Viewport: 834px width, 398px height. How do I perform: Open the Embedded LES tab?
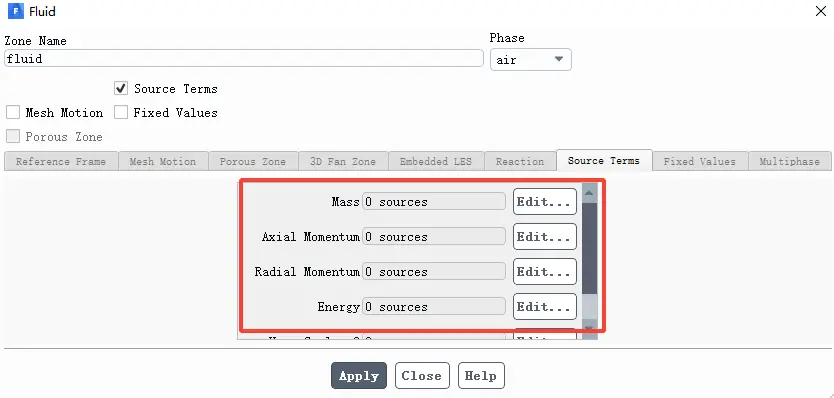(x=436, y=161)
